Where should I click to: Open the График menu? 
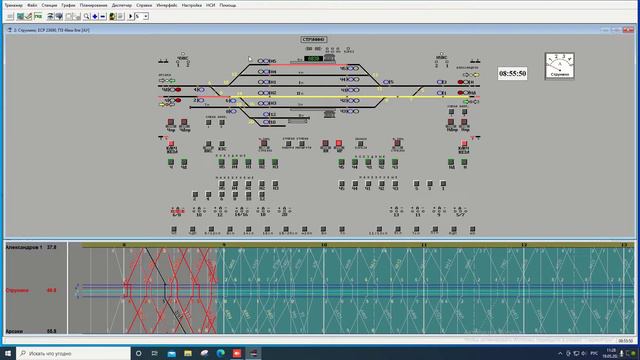click(68, 5)
